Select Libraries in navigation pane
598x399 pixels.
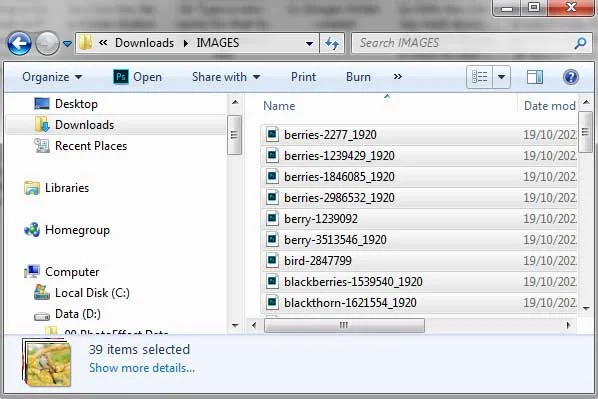pyautogui.click(x=67, y=188)
